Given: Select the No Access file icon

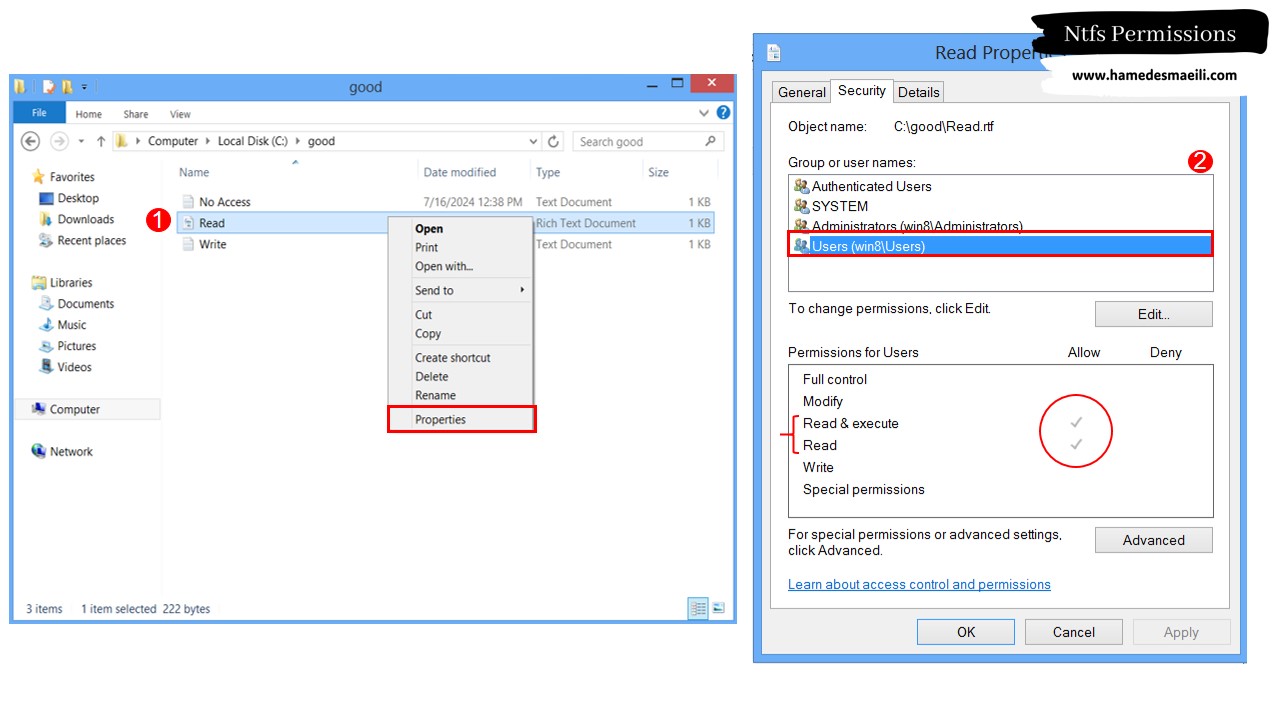Looking at the screenshot, I should coord(188,202).
